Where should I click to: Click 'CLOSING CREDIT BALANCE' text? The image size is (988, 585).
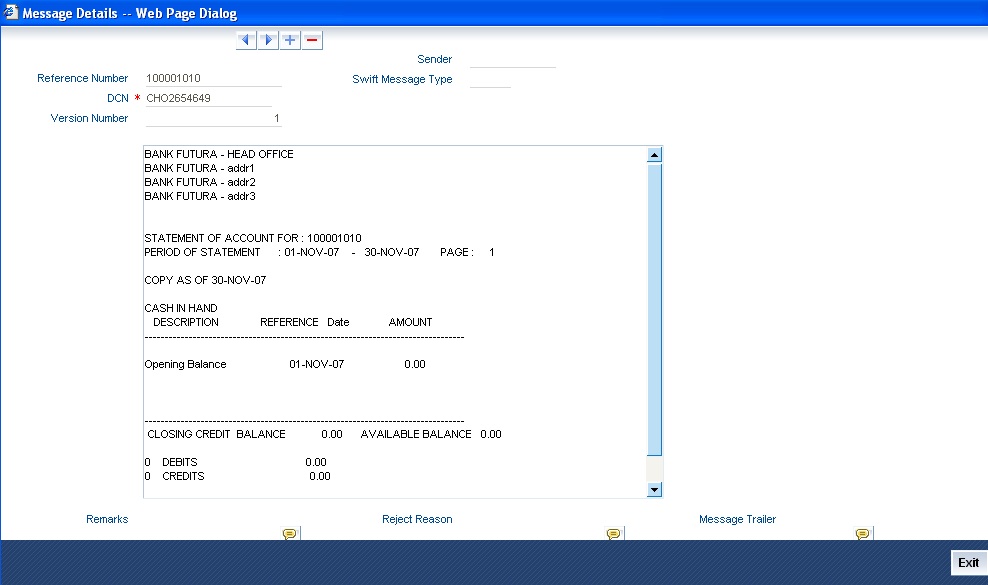216,434
